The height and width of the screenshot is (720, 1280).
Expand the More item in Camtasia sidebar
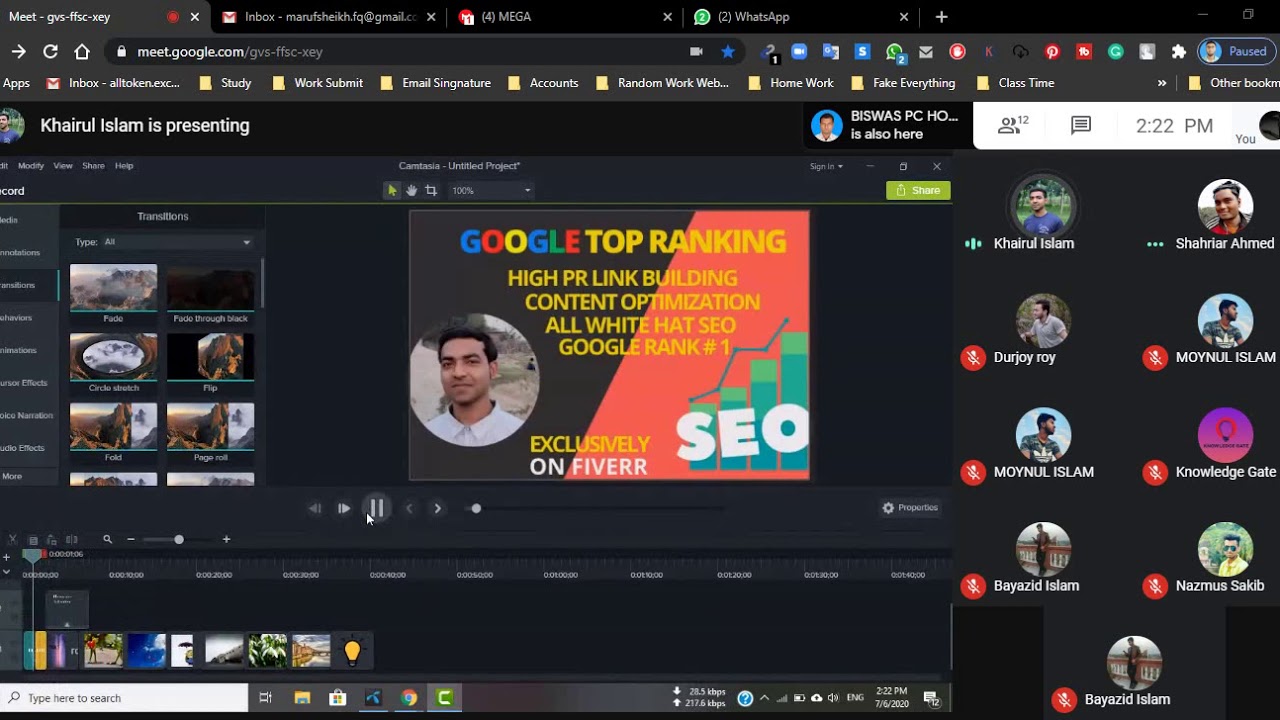(12, 476)
